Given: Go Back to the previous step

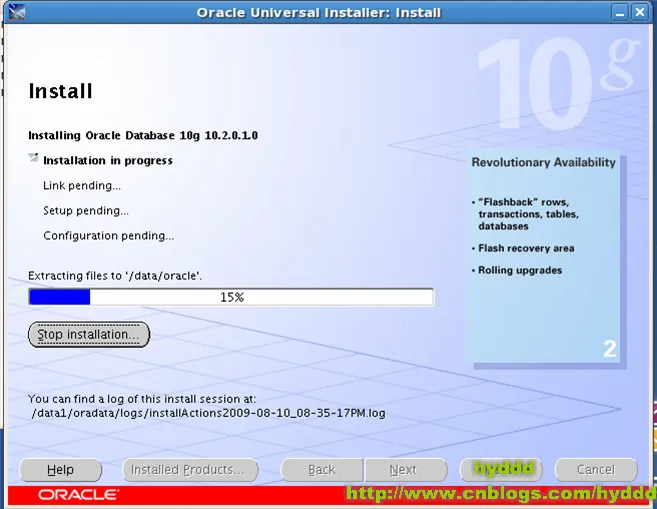Looking at the screenshot, I should 322,470.
